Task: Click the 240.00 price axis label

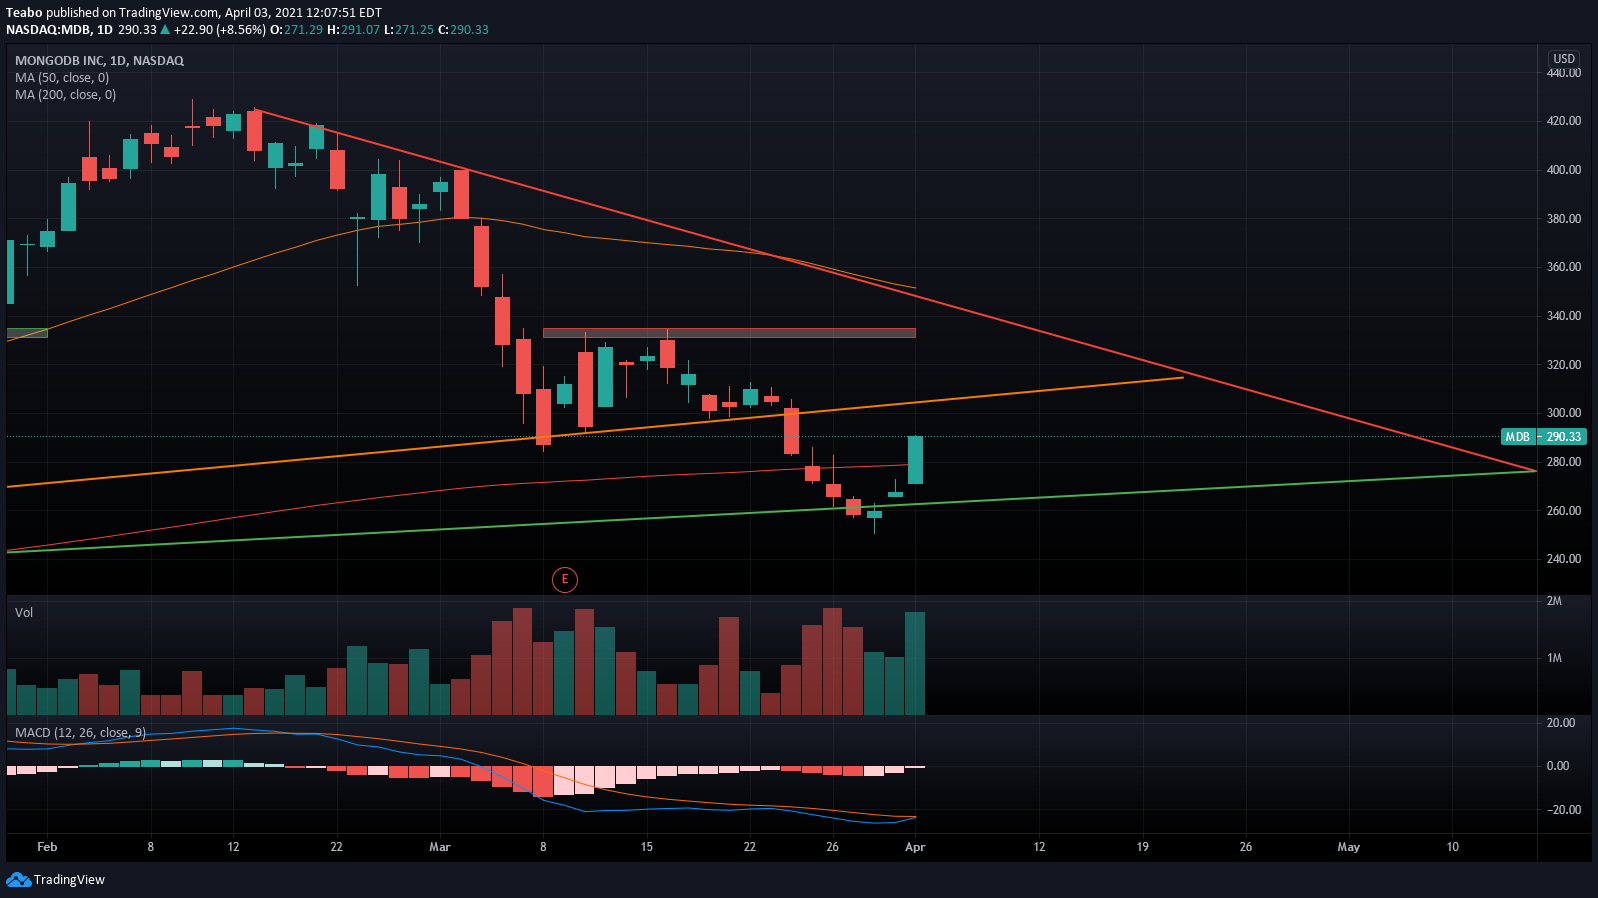Action: 1564,559
